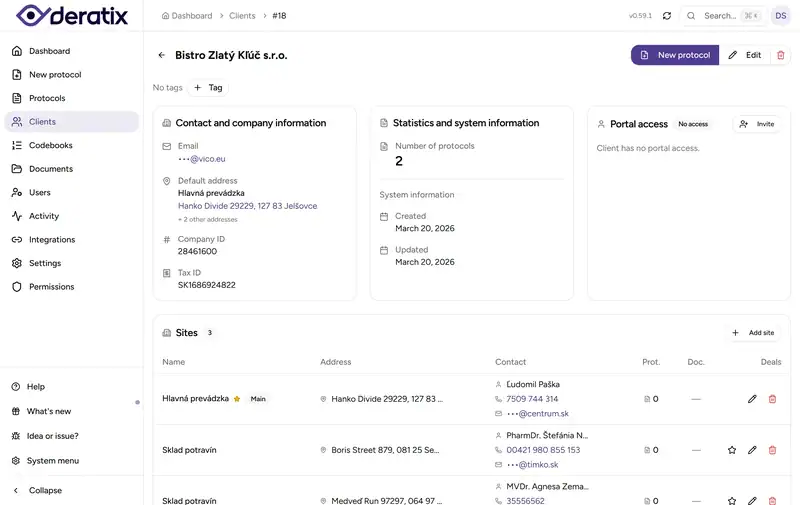Click the masked @timko.sk email link

(x=533, y=465)
